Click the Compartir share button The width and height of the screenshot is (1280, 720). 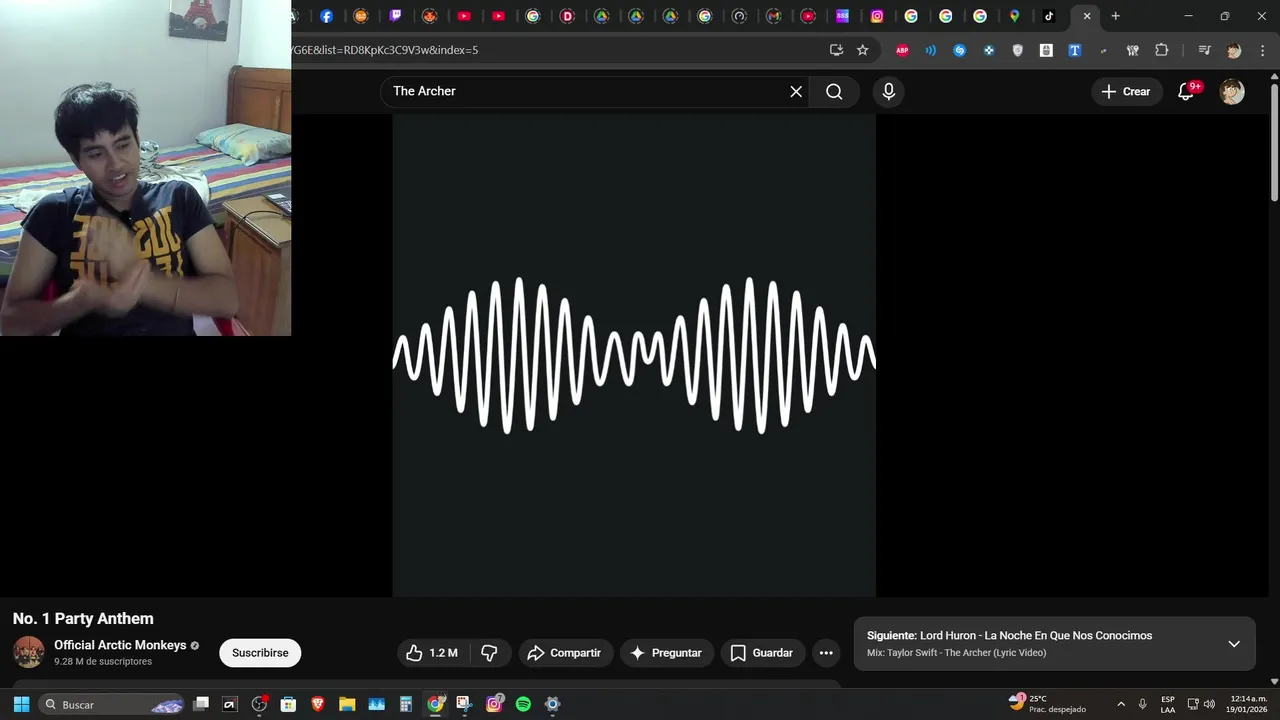(x=565, y=653)
